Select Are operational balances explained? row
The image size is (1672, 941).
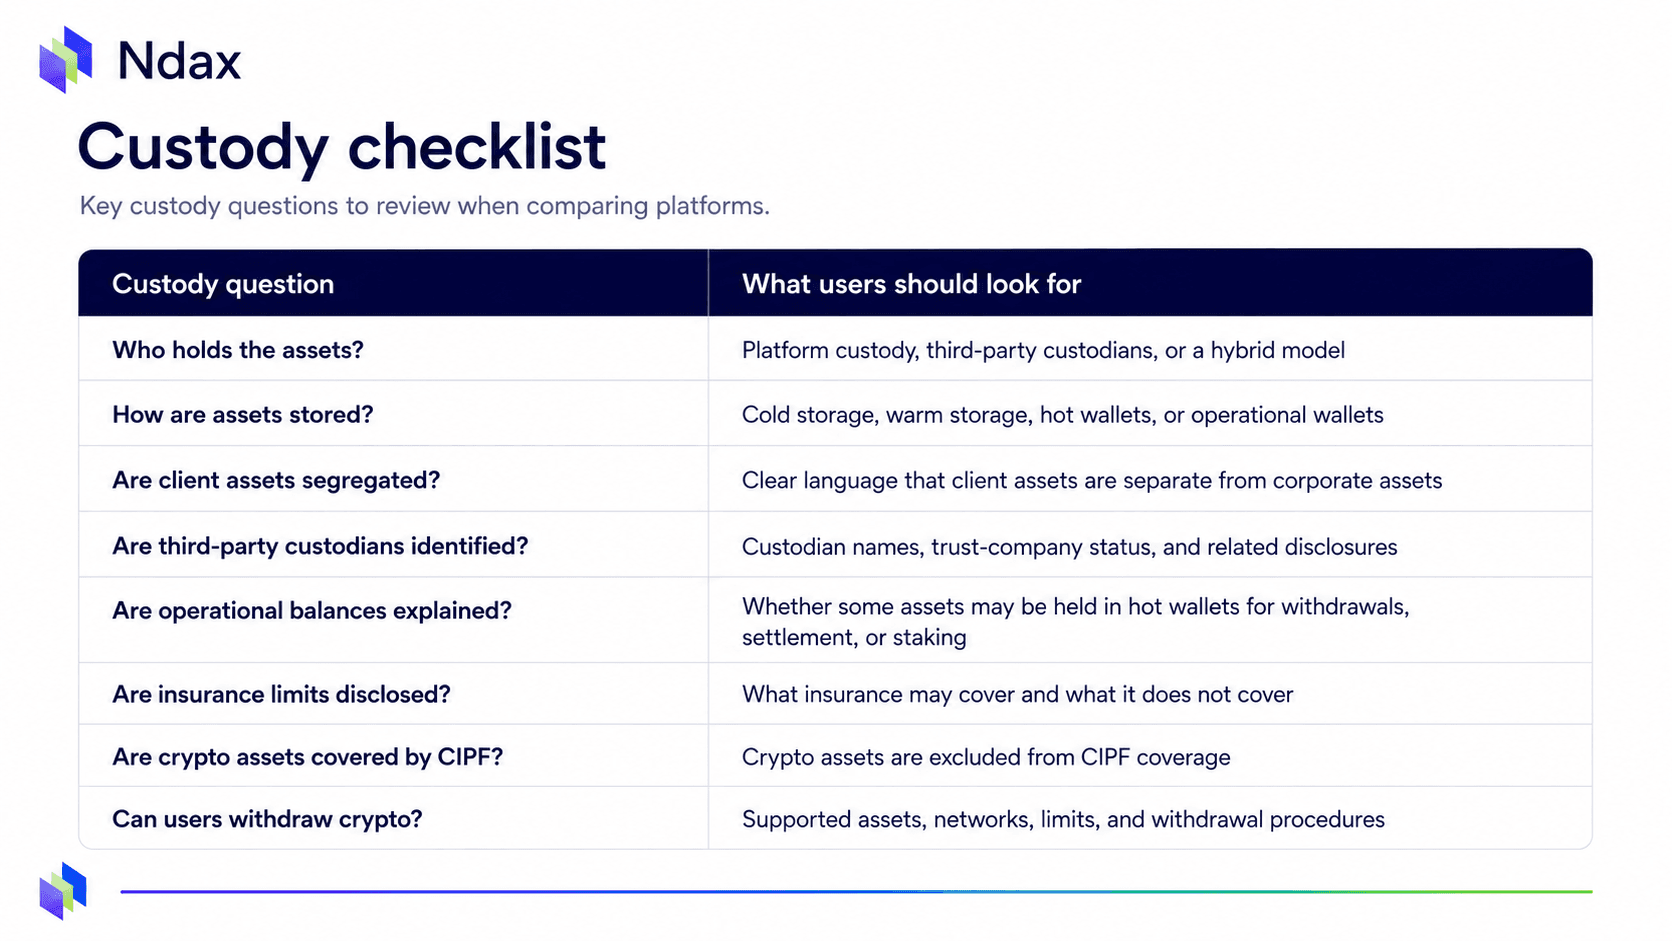click(835, 620)
